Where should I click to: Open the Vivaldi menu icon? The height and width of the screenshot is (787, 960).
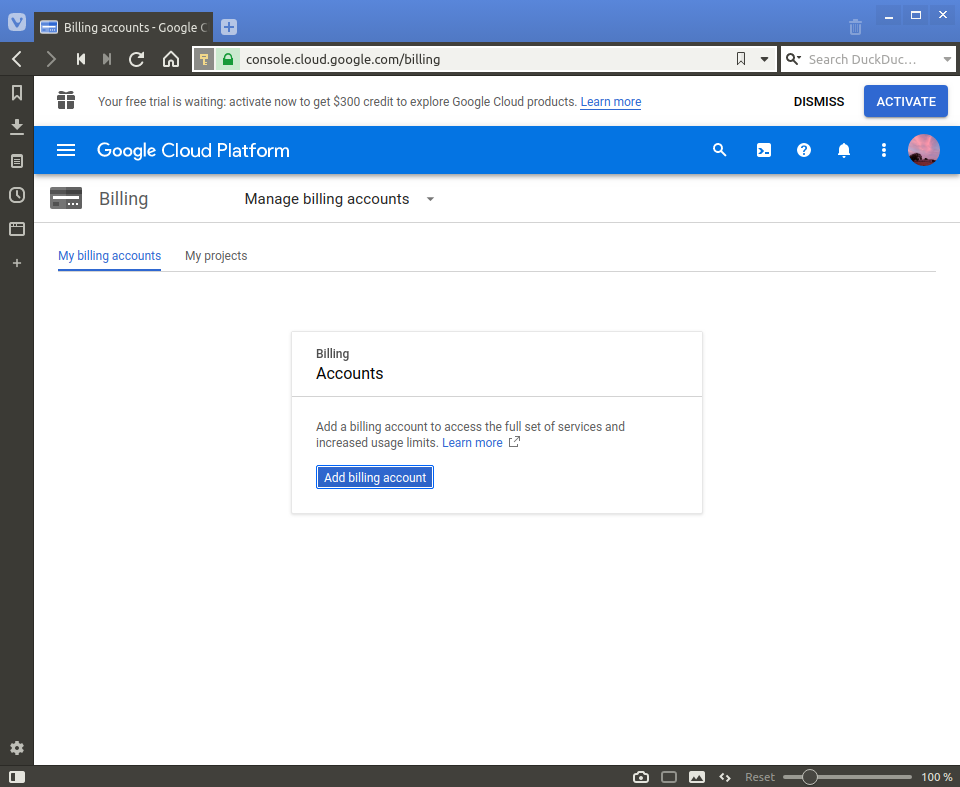click(x=17, y=23)
